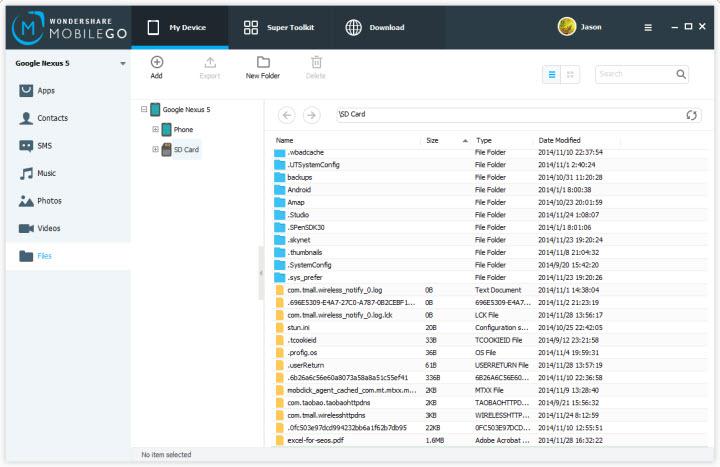Image resolution: width=720 pixels, height=467 pixels.
Task: Switch to list view
Action: click(x=552, y=74)
